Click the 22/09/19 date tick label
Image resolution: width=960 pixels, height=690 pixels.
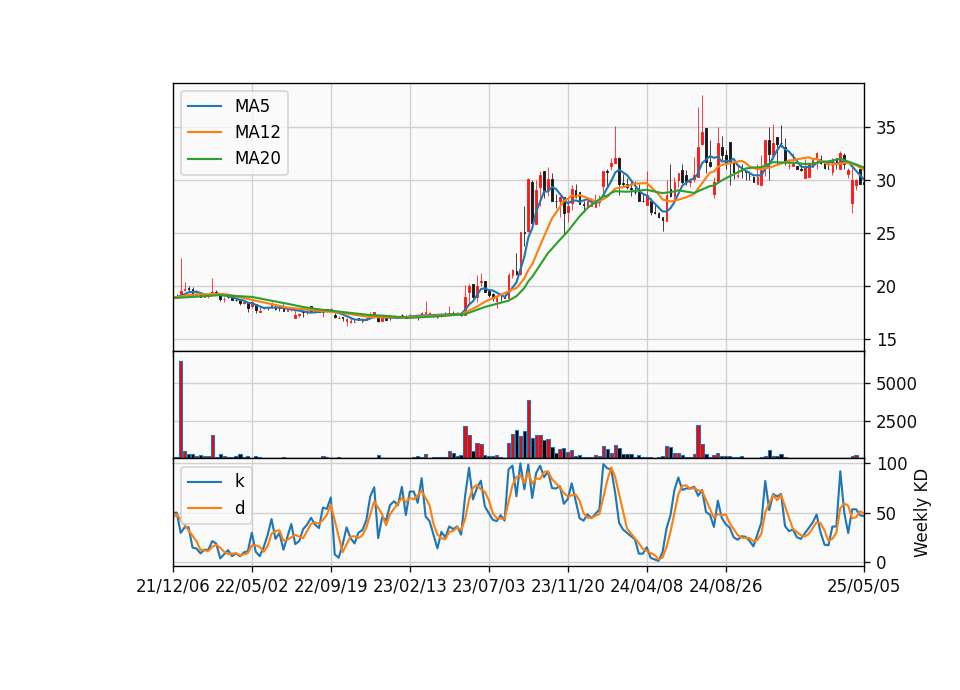(331, 586)
